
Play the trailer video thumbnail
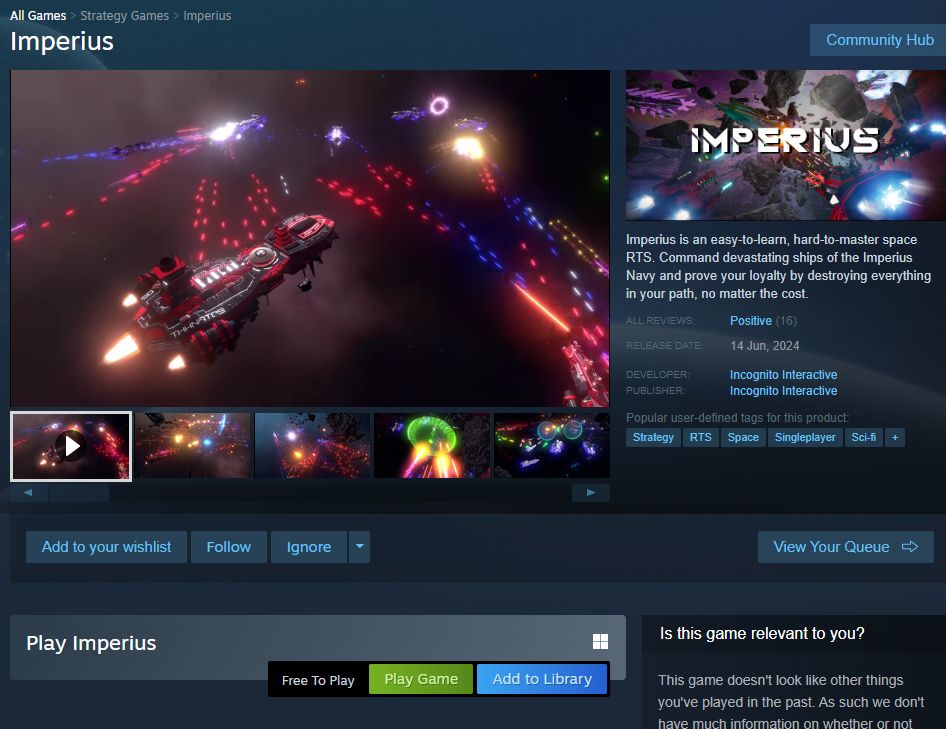[71, 446]
